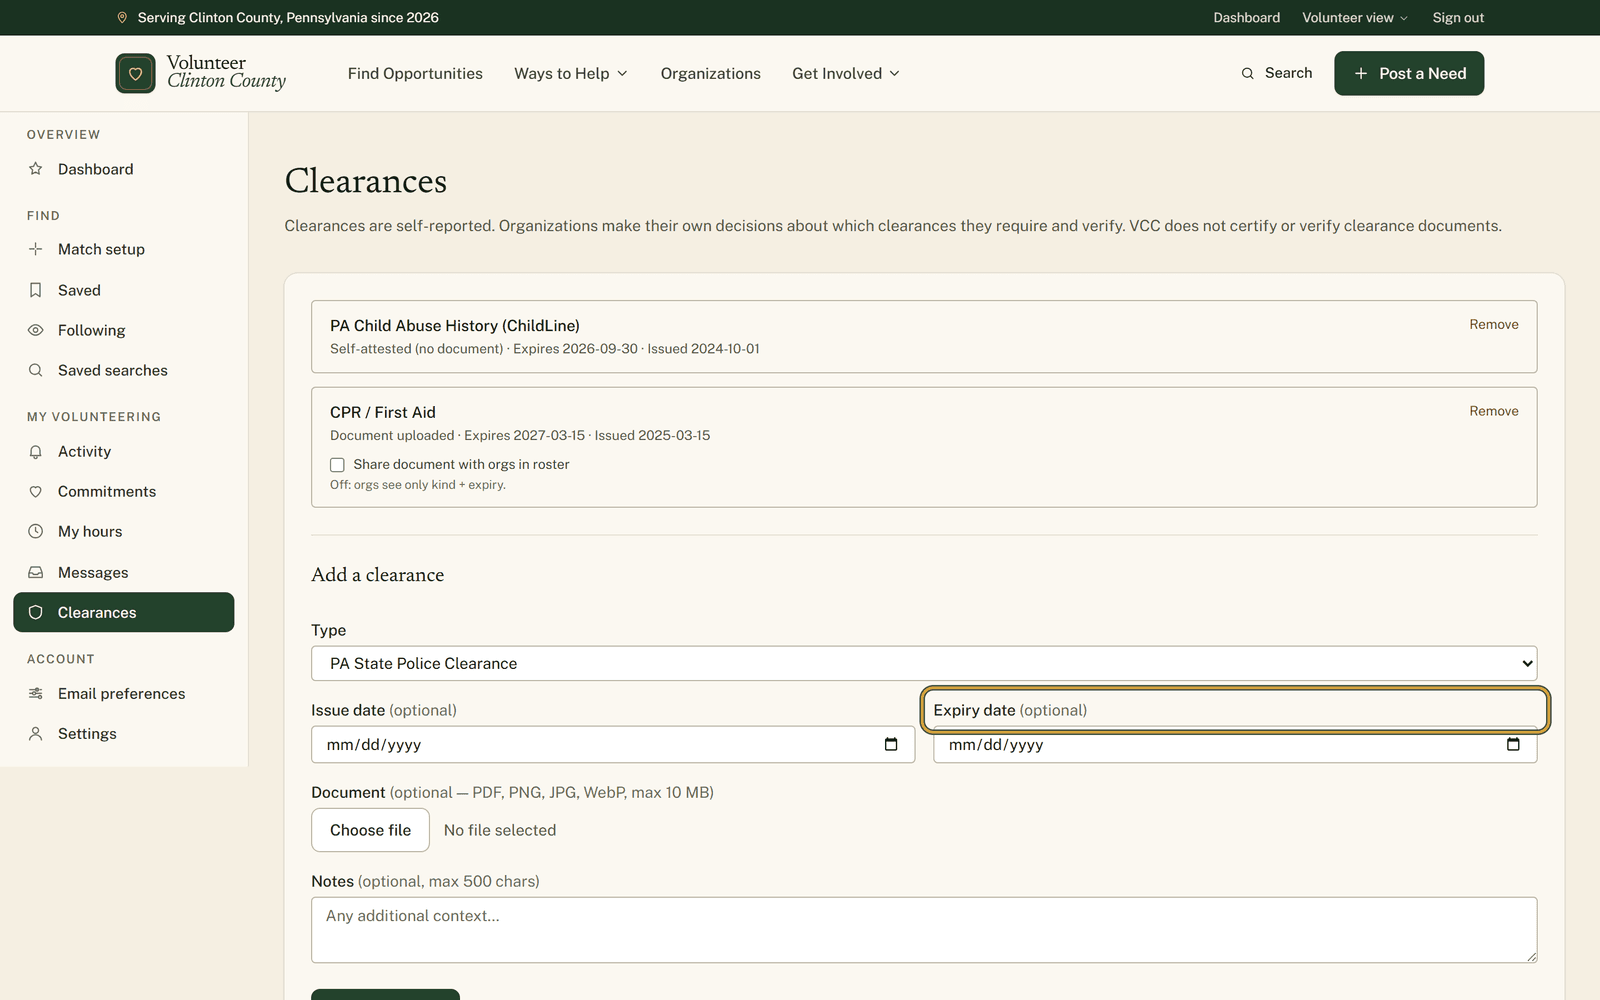Open Commitments in the sidebar

coord(124,491)
